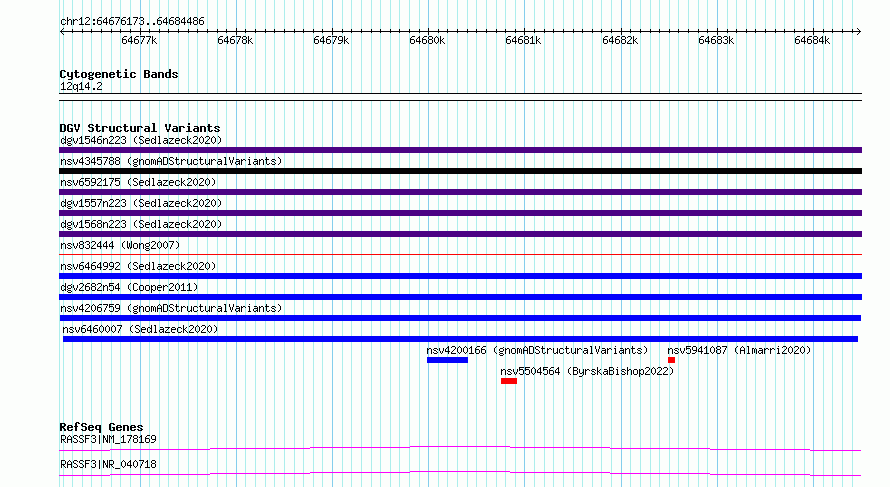Image resolution: width=890 pixels, height=487 pixels.
Task: Click the short blue bar under nsv4200166
Action: (x=447, y=360)
